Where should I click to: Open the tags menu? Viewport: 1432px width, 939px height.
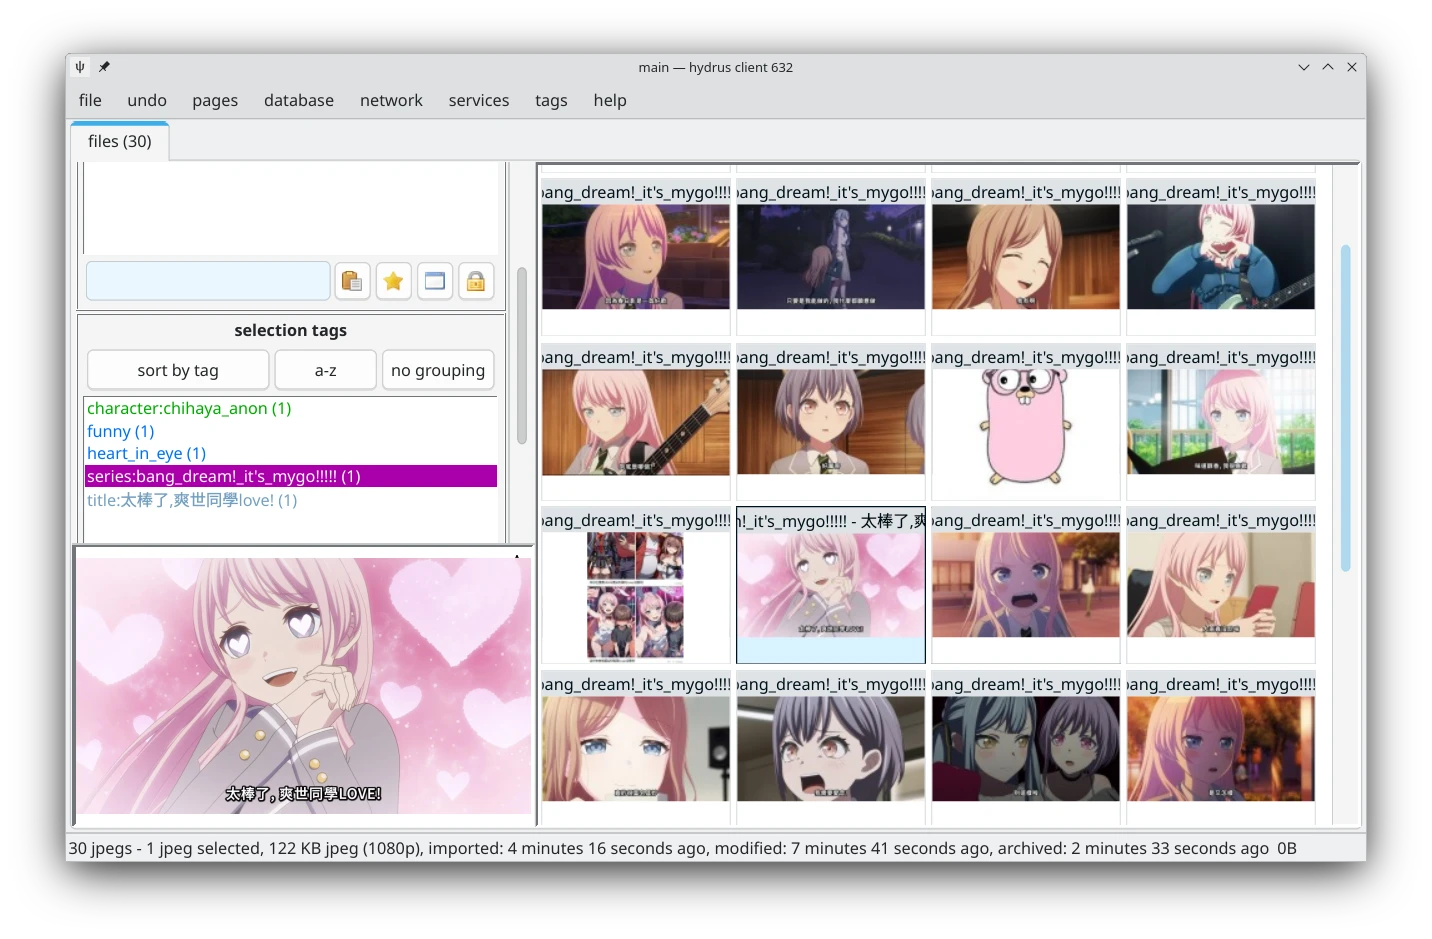[x=551, y=100]
